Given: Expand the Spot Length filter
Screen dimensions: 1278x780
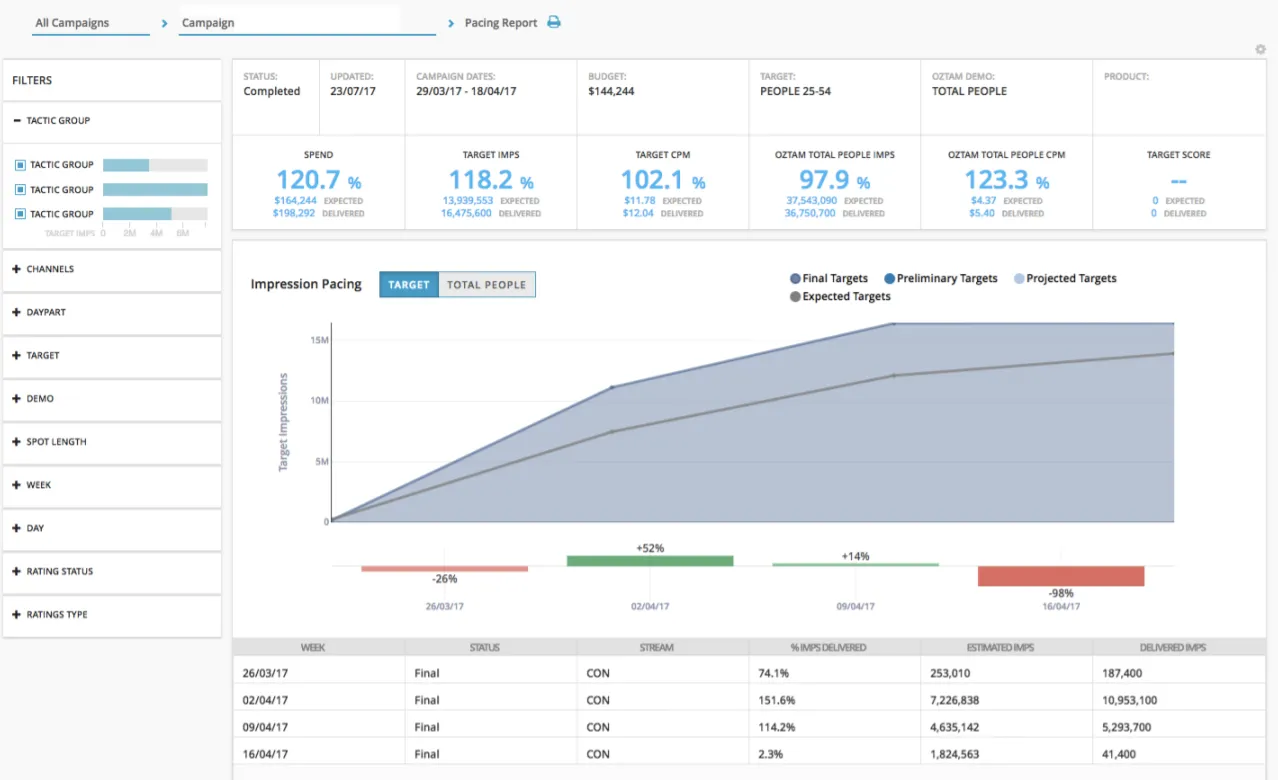Looking at the screenshot, I should point(17,442).
